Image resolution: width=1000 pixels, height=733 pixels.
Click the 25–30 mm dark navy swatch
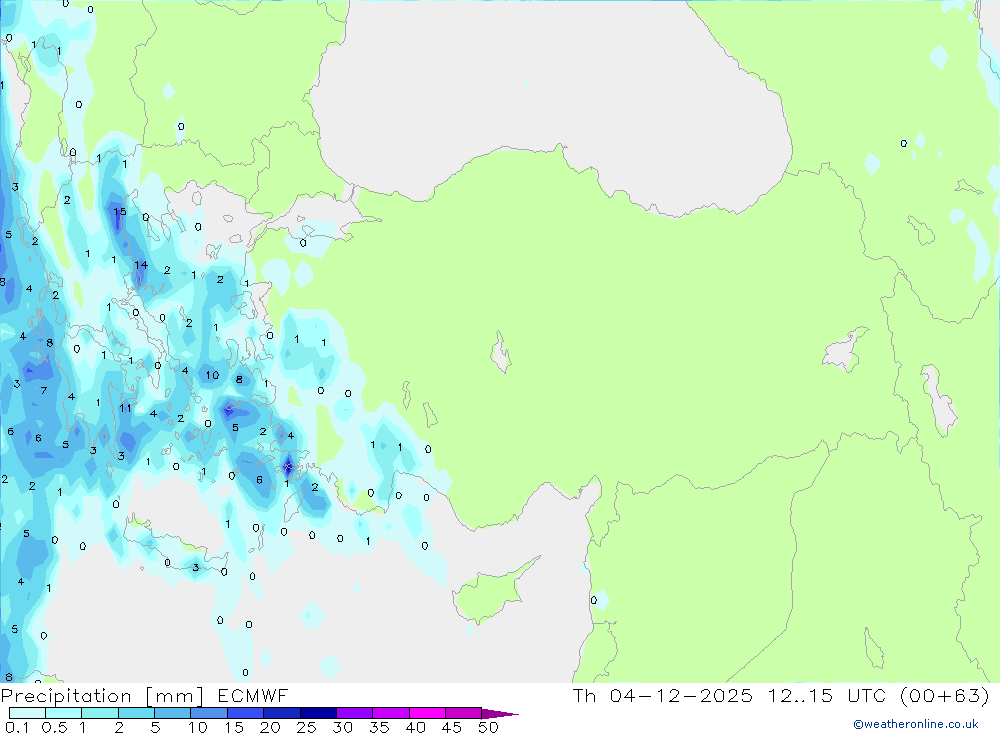pyautogui.click(x=318, y=713)
